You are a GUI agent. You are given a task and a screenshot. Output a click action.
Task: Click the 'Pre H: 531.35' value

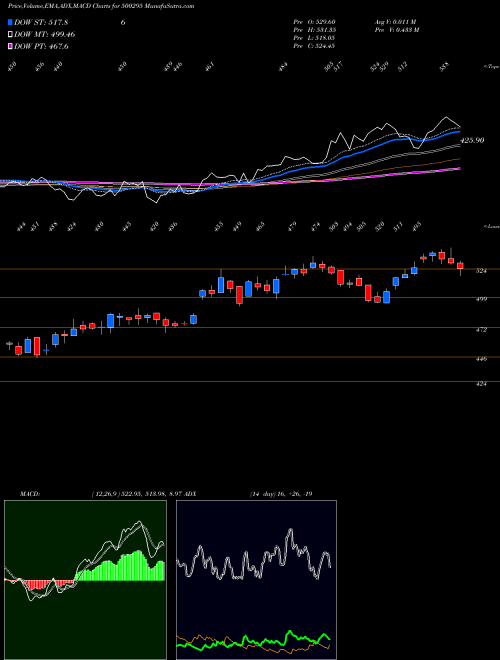(314, 30)
